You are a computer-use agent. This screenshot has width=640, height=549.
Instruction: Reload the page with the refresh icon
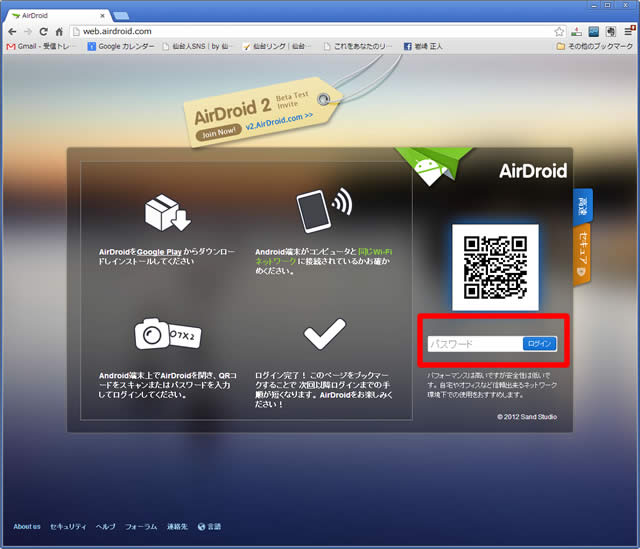(x=43, y=31)
